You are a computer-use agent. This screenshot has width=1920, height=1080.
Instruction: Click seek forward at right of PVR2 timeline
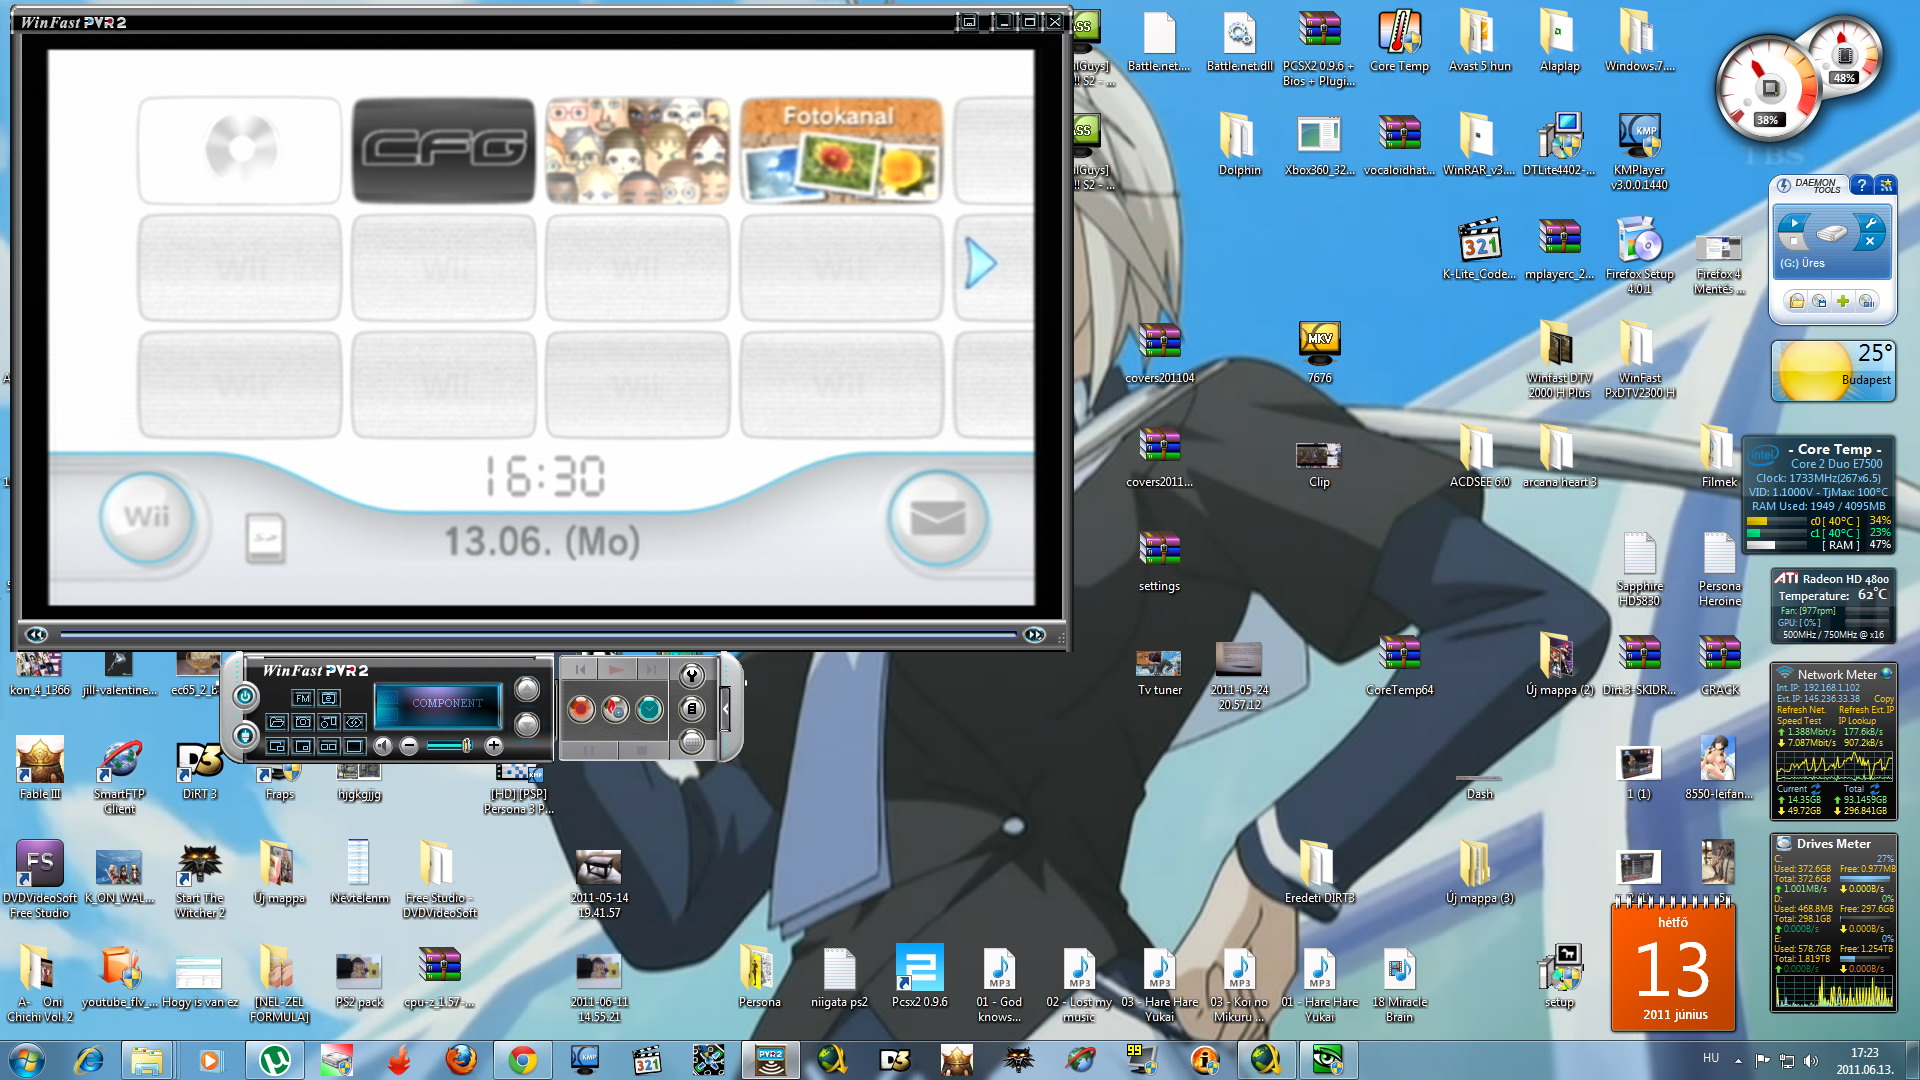pos(1034,635)
